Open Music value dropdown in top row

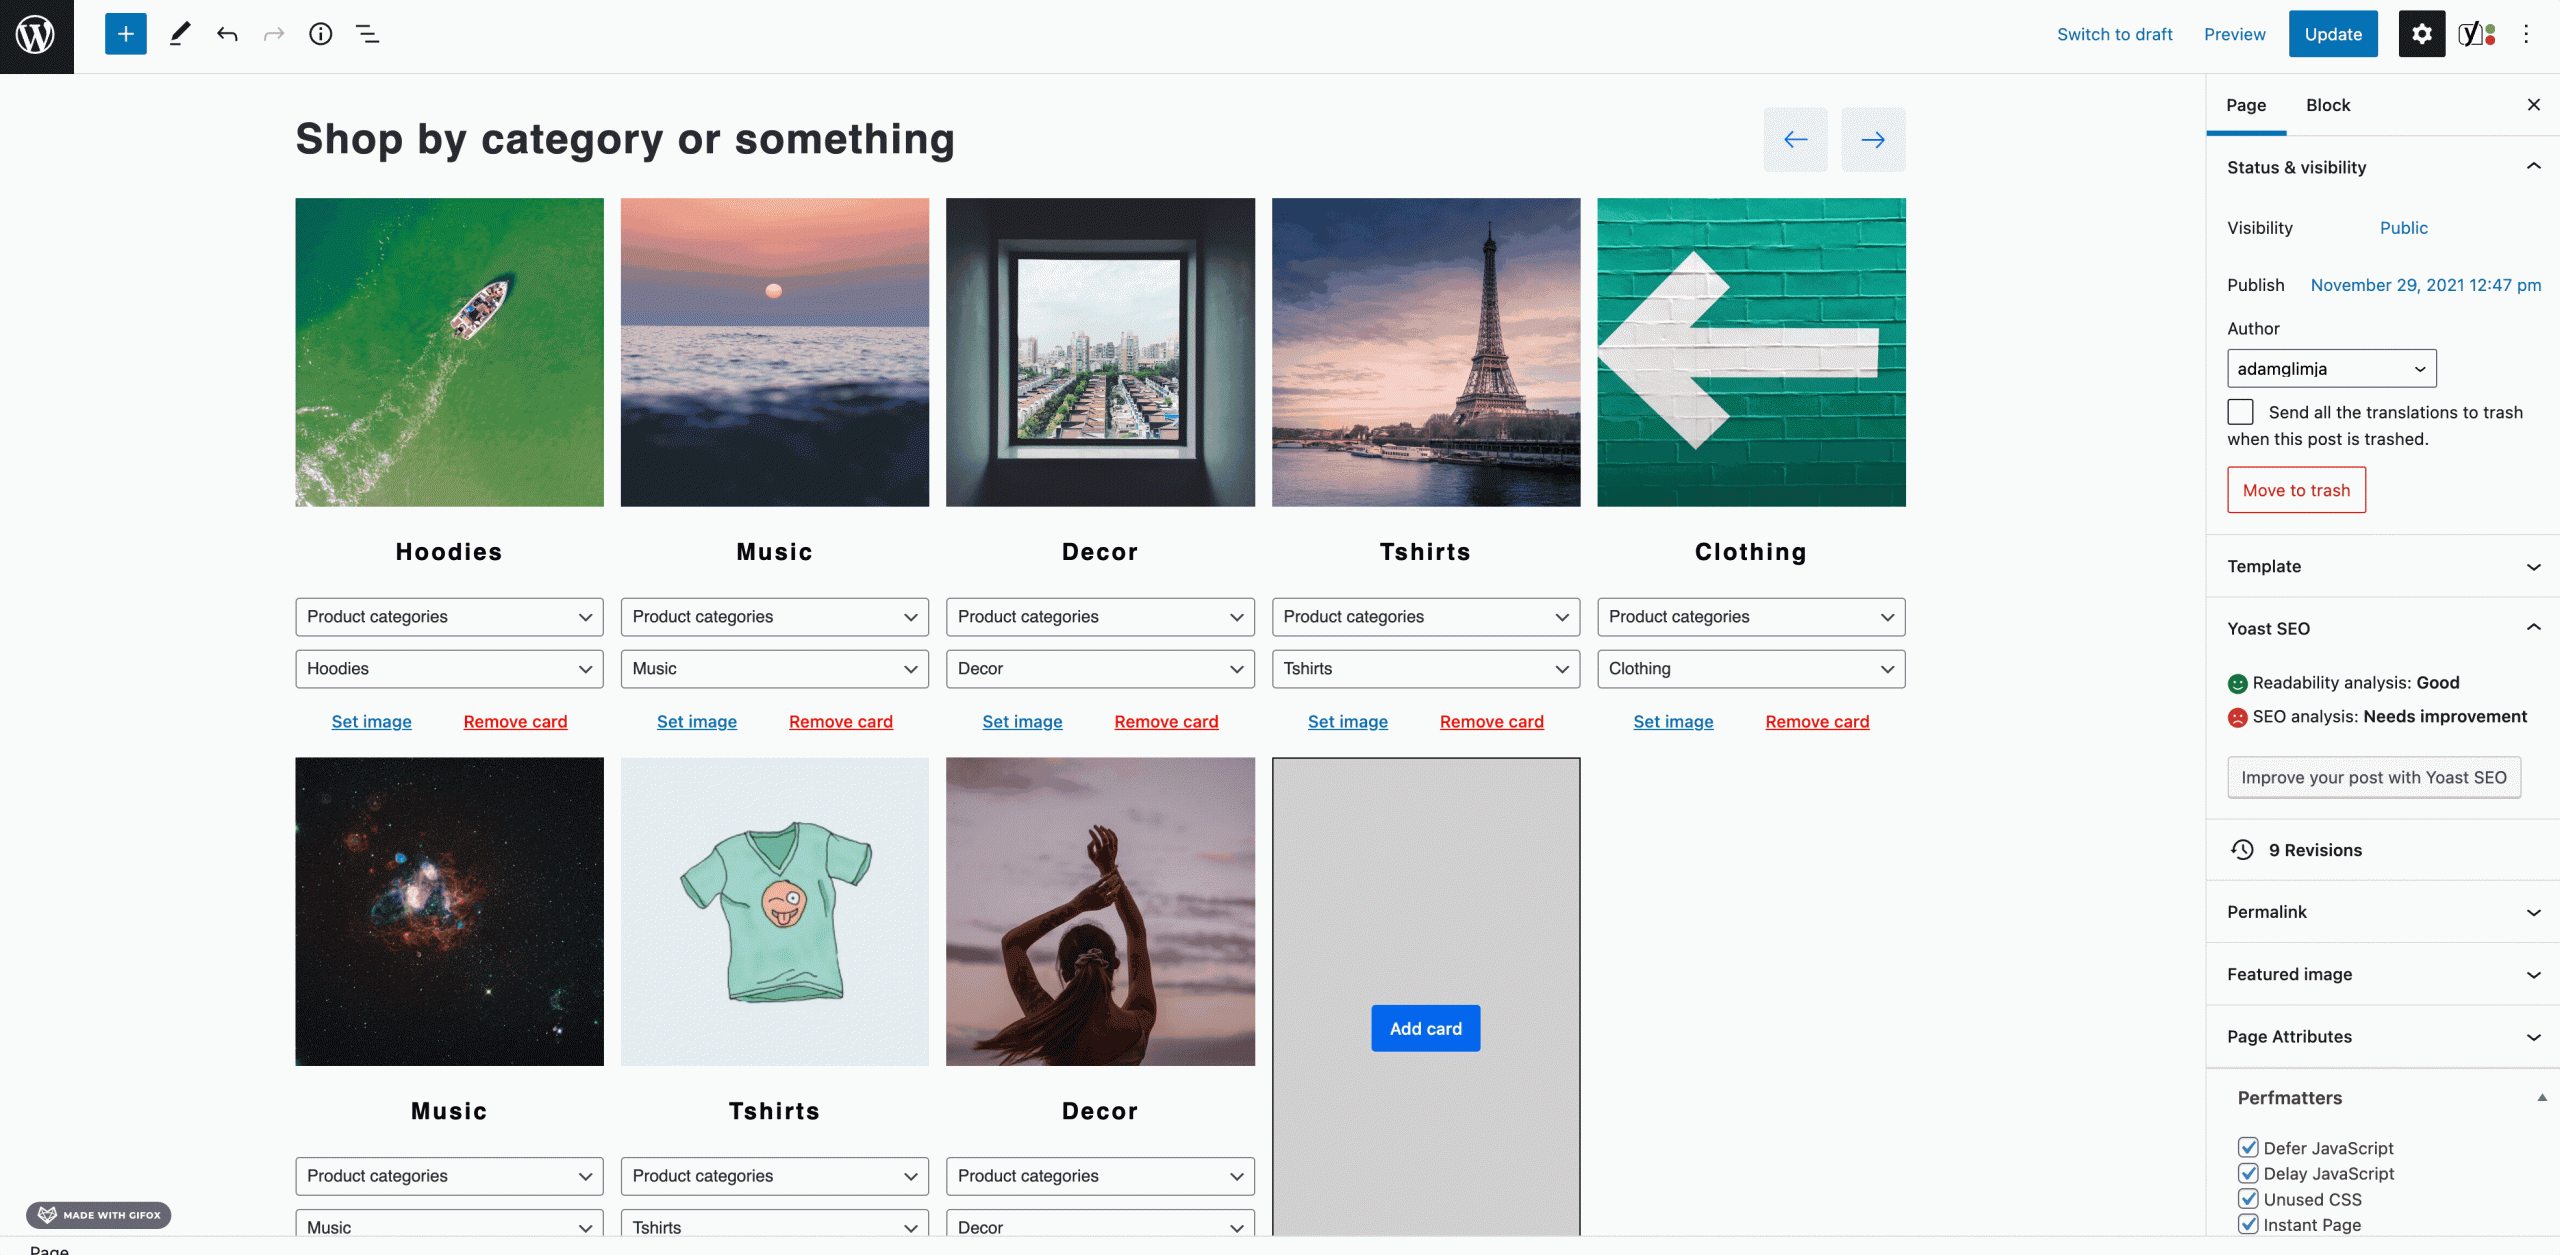coord(775,669)
